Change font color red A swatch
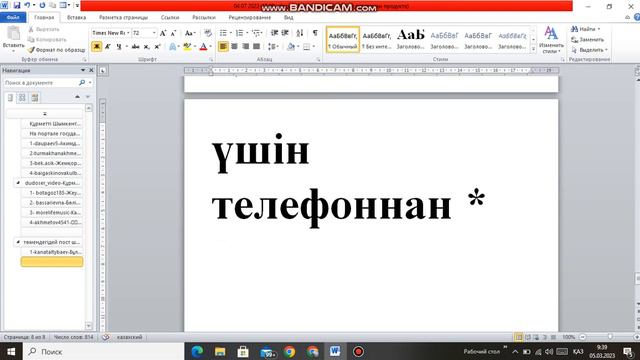 click(x=203, y=47)
